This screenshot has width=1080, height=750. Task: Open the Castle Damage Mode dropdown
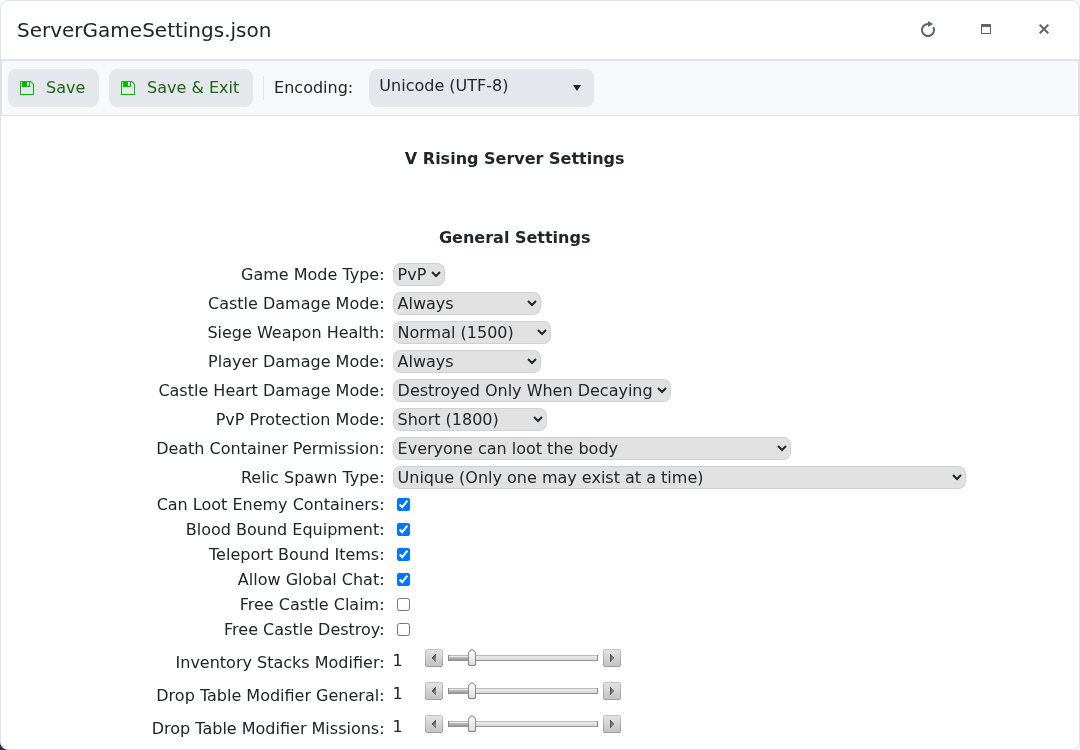click(x=467, y=303)
